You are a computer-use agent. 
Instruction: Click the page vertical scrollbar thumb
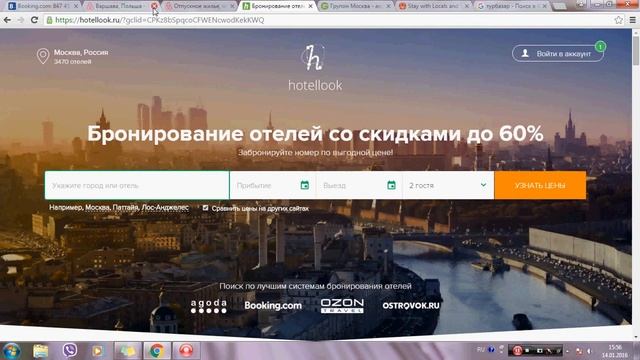point(636,51)
